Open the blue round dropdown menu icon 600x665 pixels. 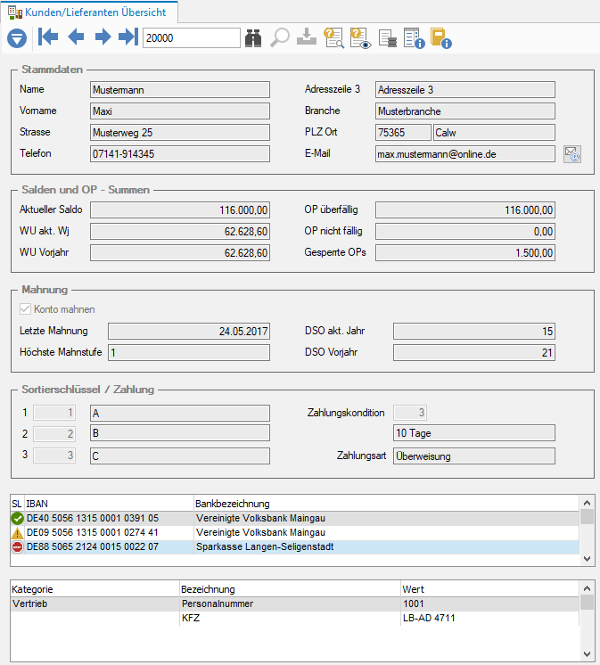click(x=17, y=38)
